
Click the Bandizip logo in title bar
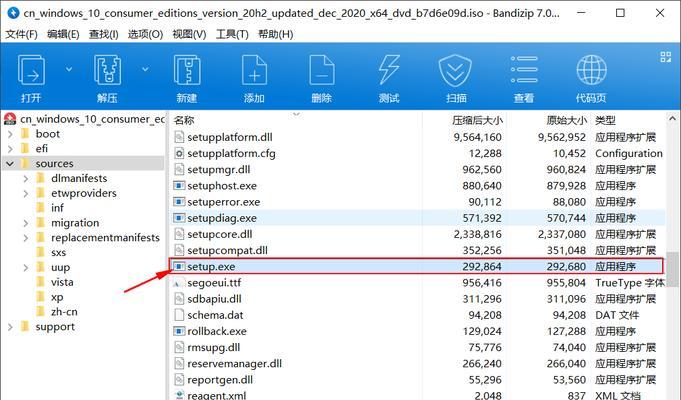[x=13, y=13]
